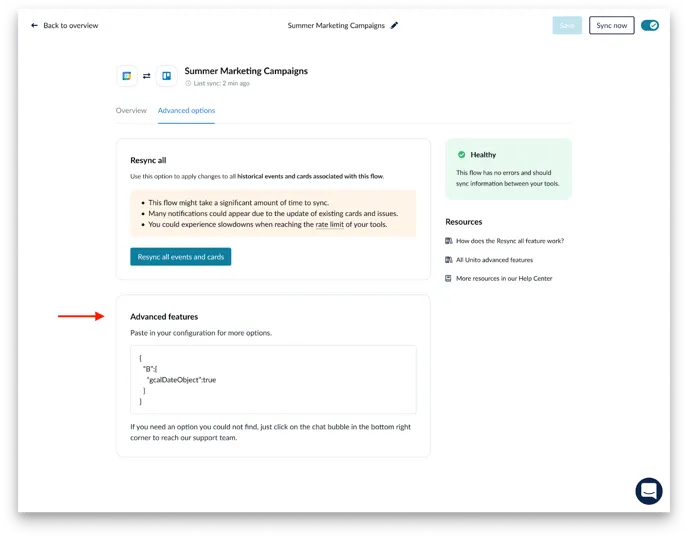
Task: Select the Advanced options tab
Action: coord(186,110)
